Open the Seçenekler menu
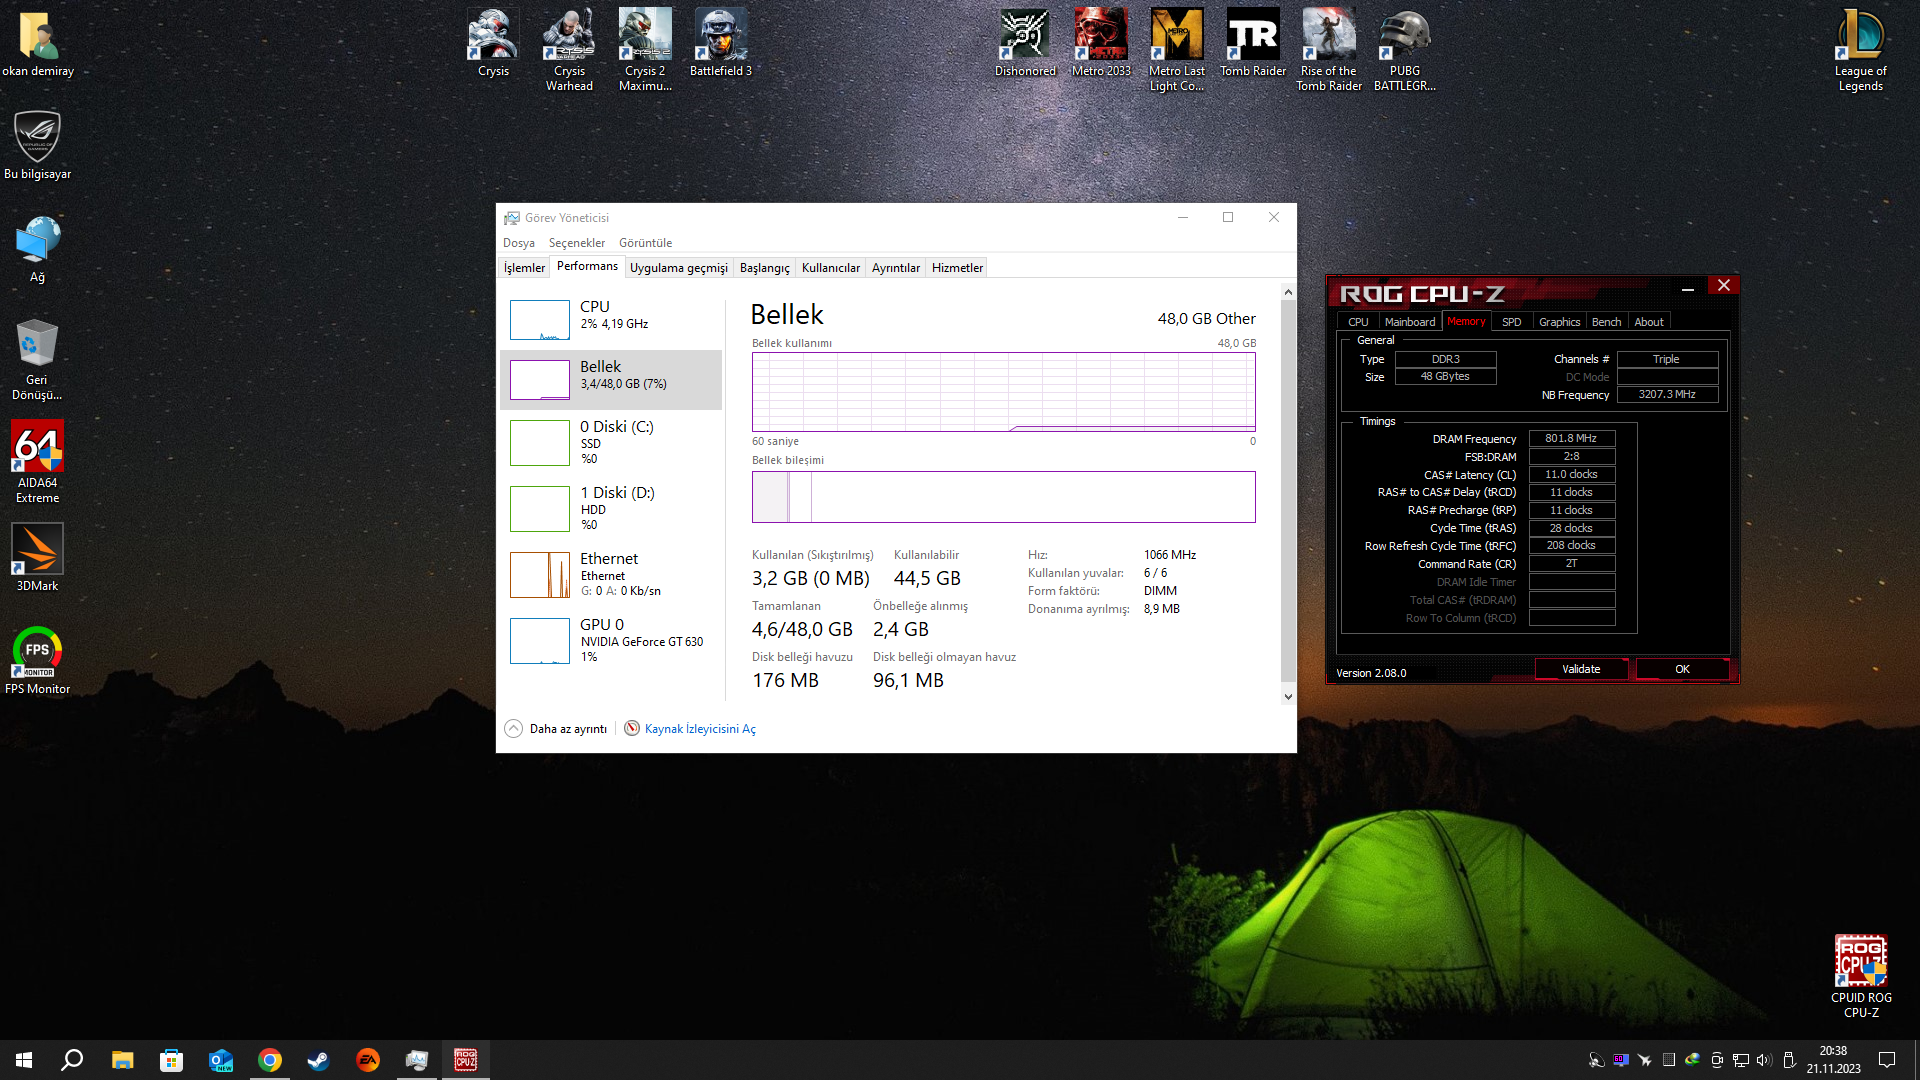Image resolution: width=1920 pixels, height=1080 pixels. pyautogui.click(x=576, y=243)
